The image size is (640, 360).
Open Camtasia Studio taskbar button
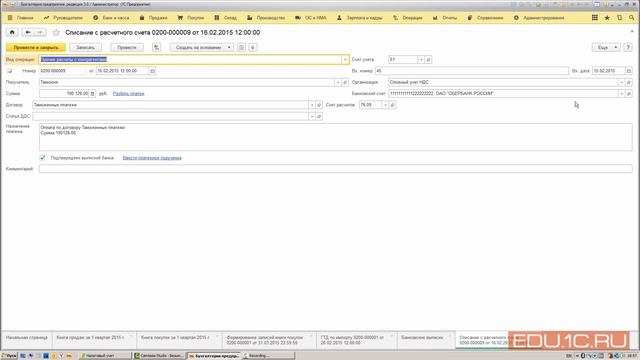point(159,356)
